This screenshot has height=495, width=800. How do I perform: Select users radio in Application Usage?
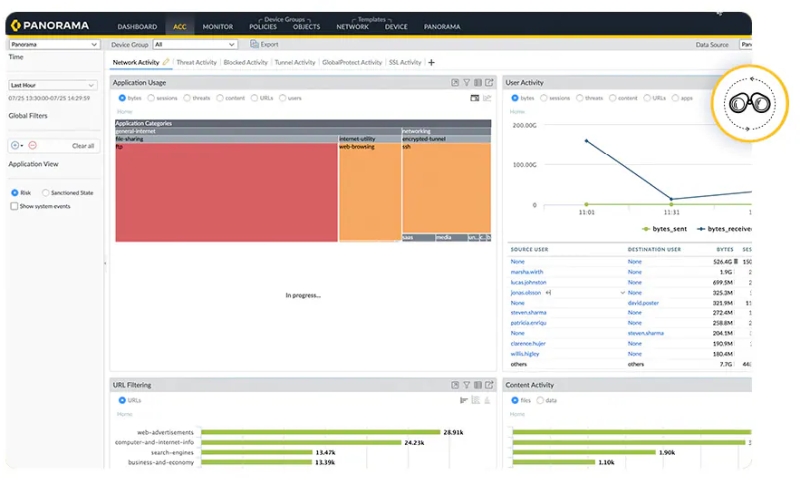tap(283, 98)
